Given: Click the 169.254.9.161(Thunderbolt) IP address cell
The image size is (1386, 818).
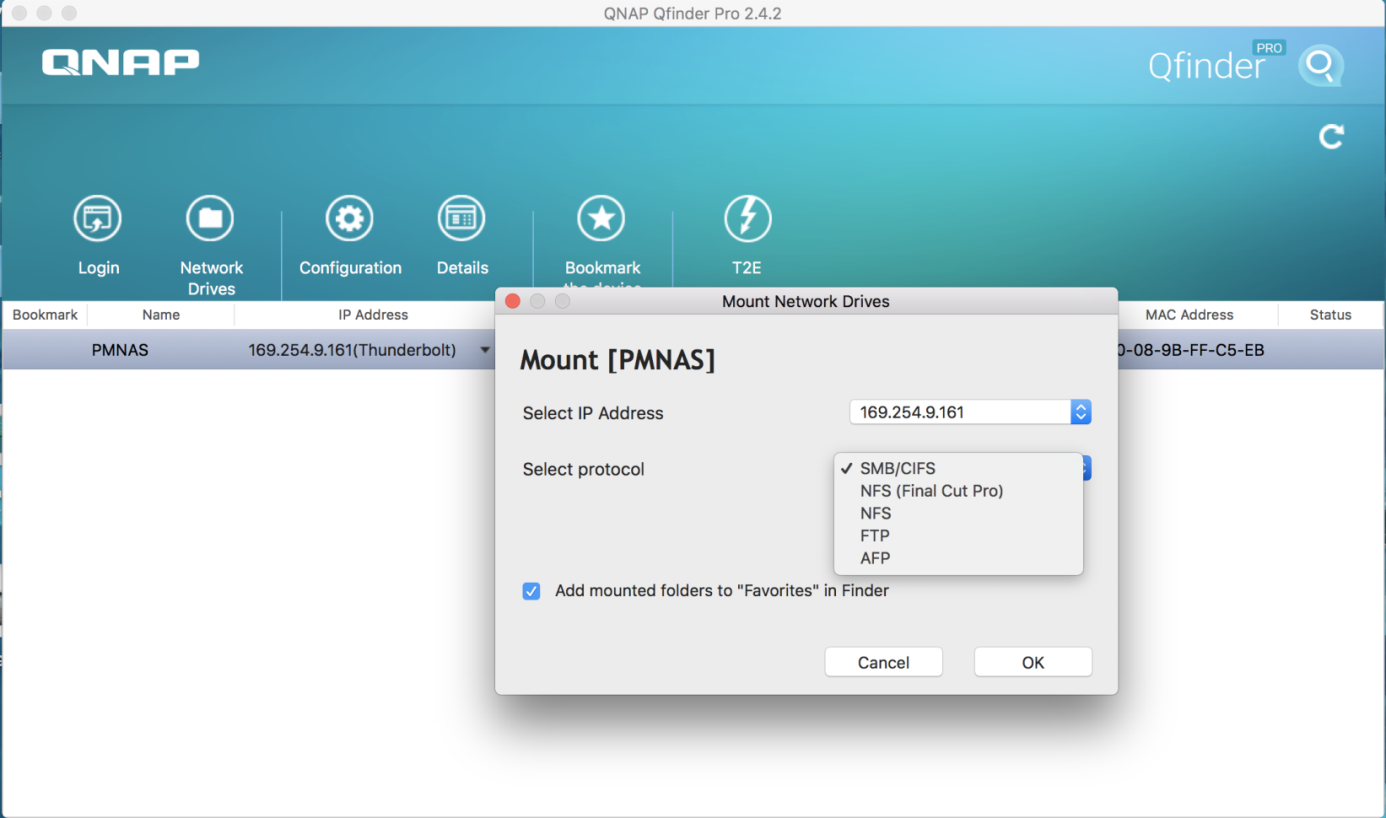Looking at the screenshot, I should [352, 350].
